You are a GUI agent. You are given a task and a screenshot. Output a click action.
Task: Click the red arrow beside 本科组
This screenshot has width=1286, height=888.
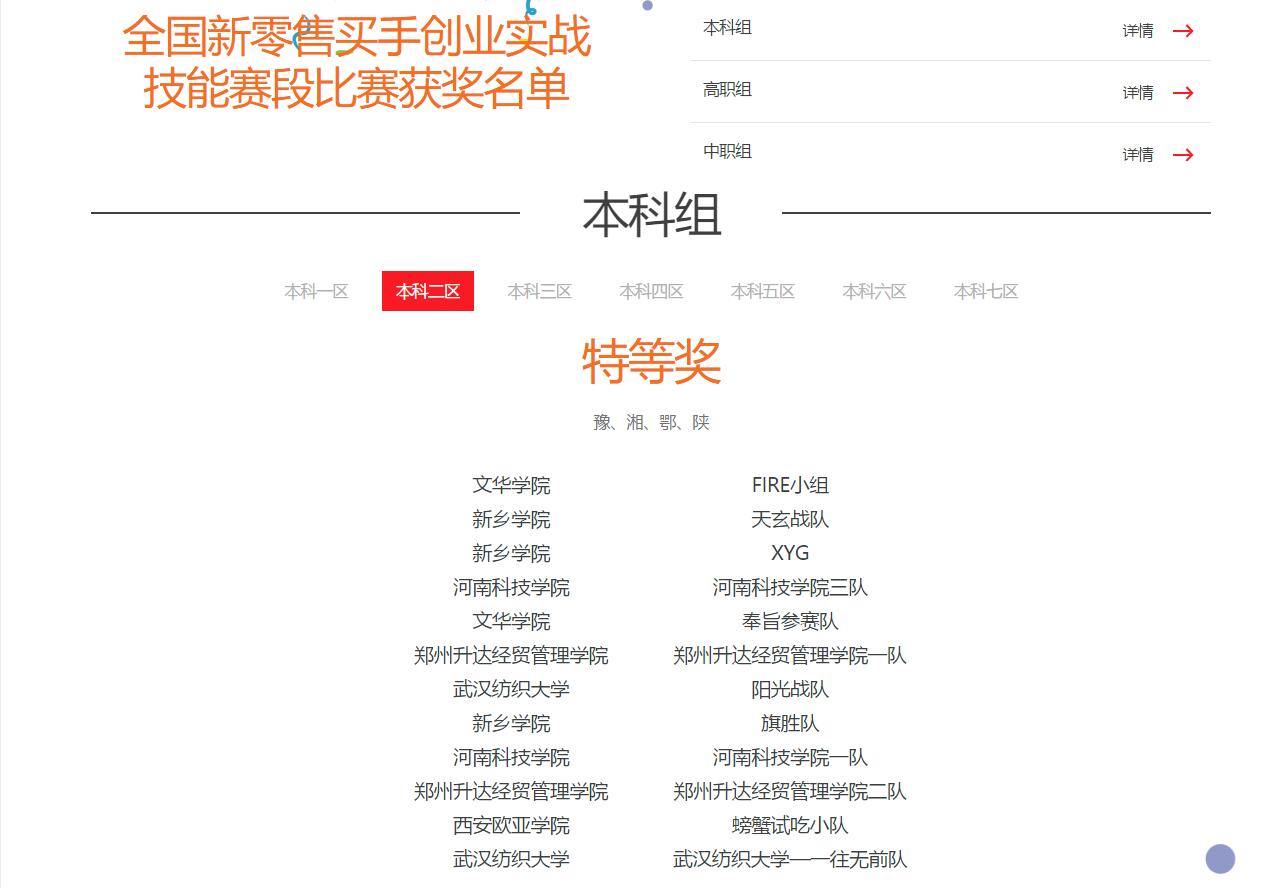1183,31
